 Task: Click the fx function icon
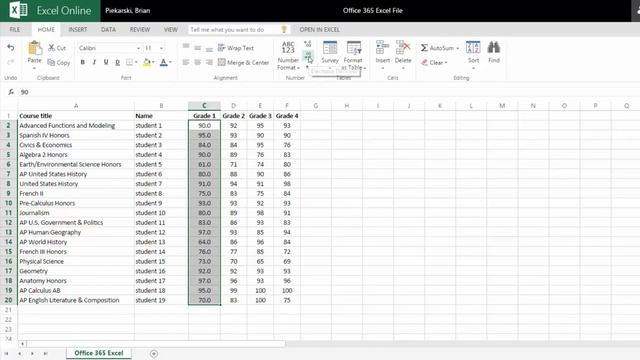coord(11,92)
